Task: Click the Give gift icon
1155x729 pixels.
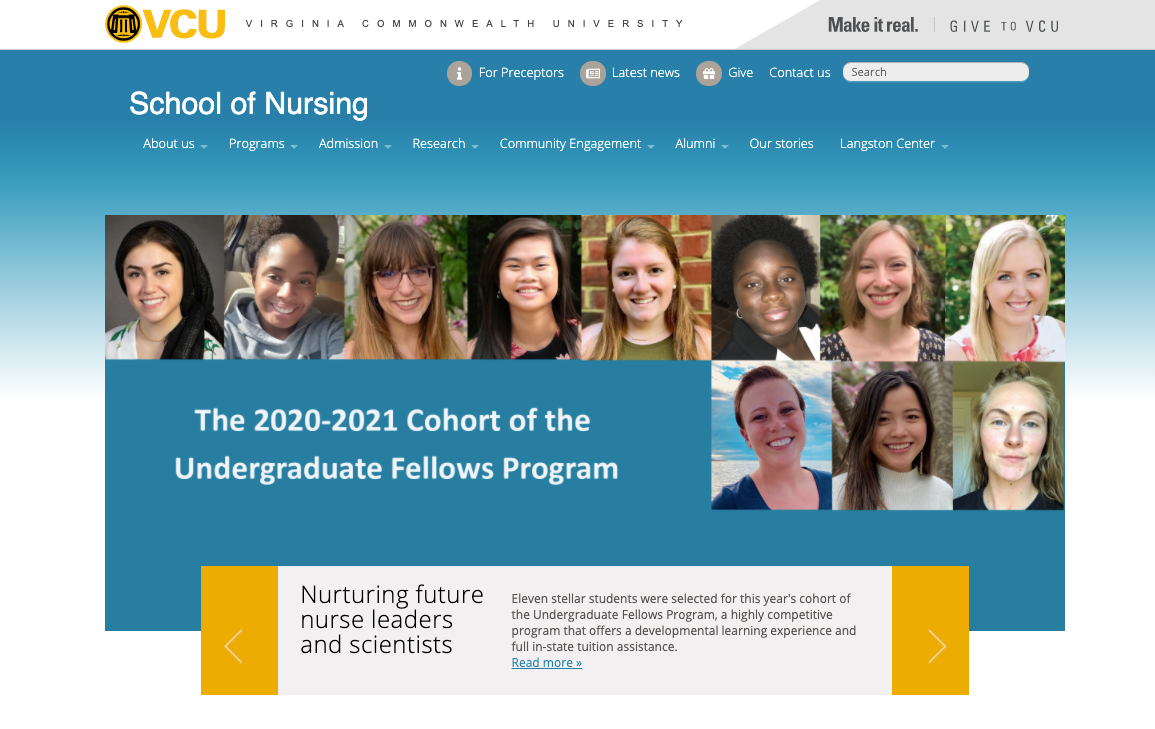Action: (709, 73)
